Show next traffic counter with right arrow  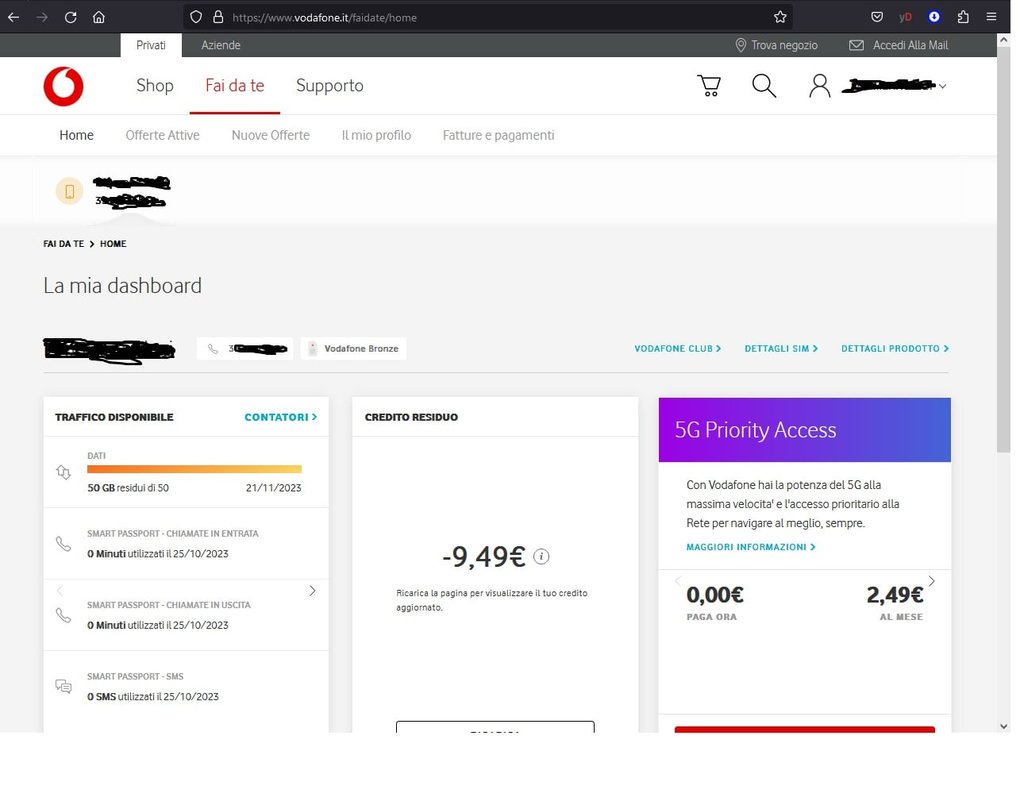tap(312, 591)
